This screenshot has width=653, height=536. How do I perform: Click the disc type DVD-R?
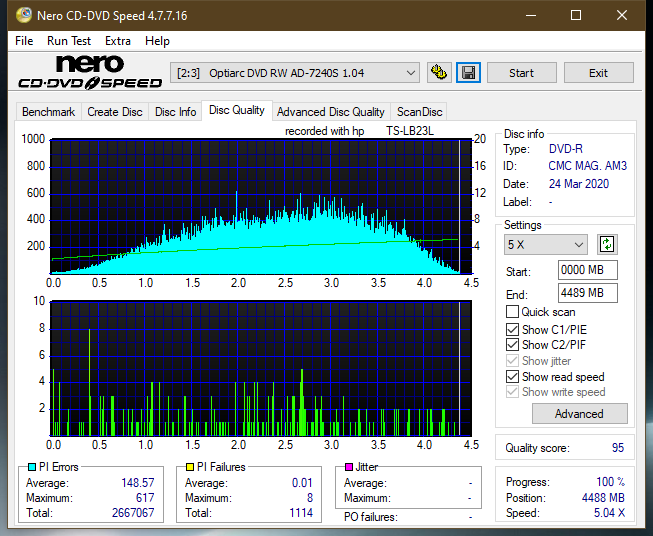(x=566, y=149)
